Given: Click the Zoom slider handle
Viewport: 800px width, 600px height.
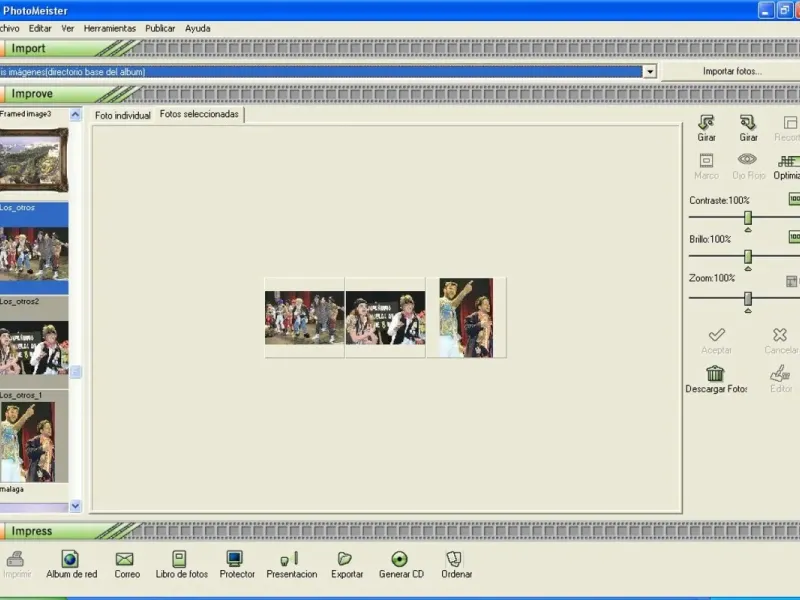Looking at the screenshot, I should (748, 298).
